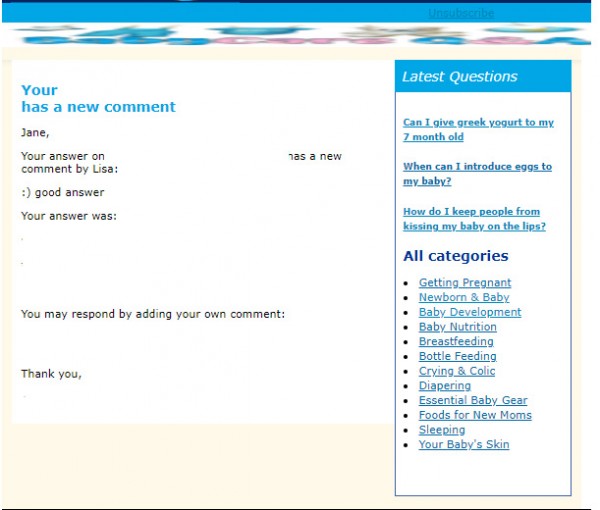Open Crying & Colic category
The image size is (600, 510).
pos(457,371)
